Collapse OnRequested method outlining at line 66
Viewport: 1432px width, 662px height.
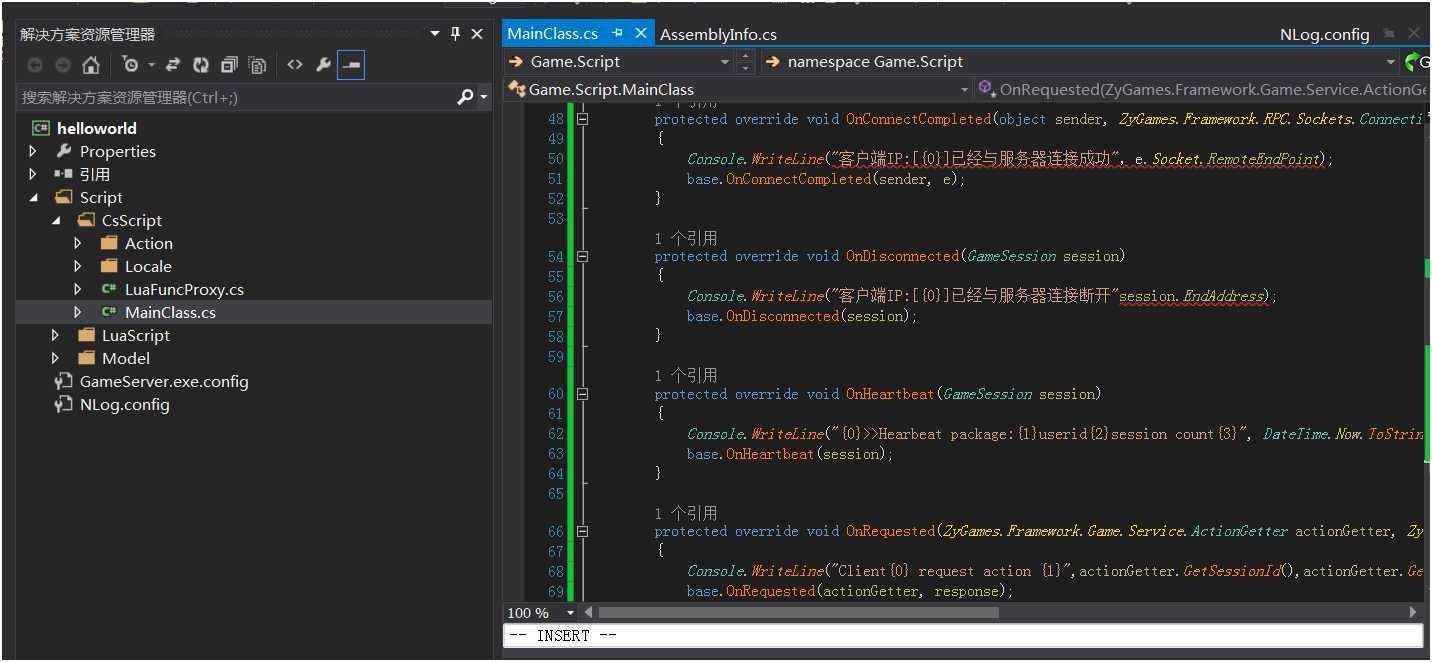[582, 531]
